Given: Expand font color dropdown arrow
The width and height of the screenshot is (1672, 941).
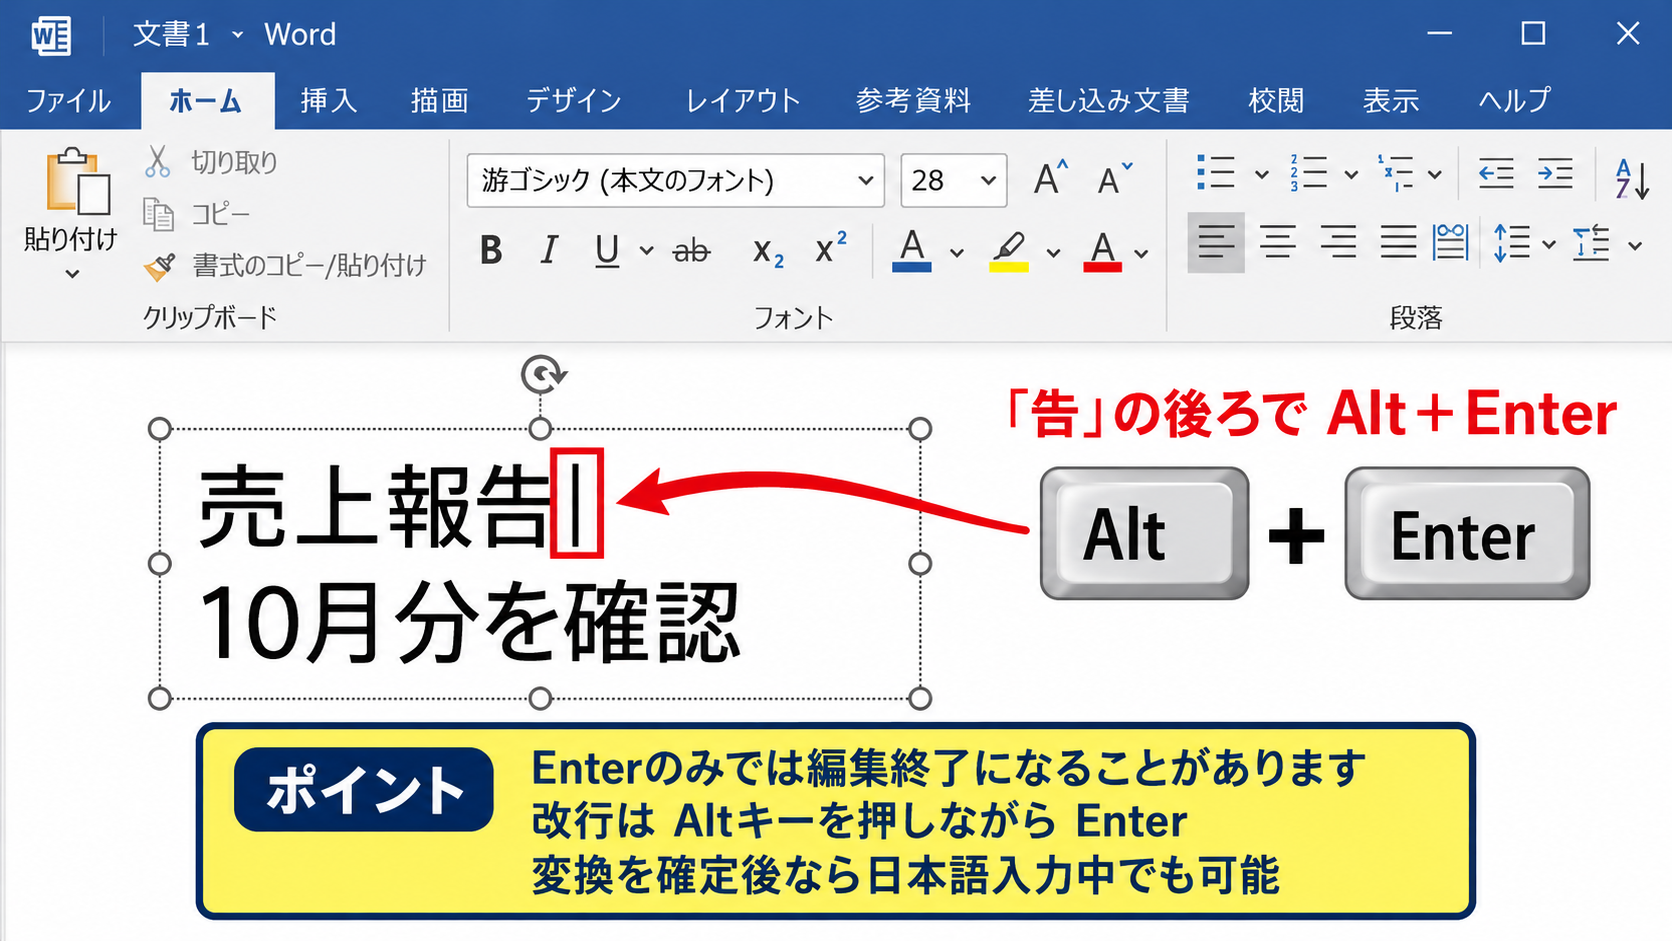Looking at the screenshot, I should tap(1141, 253).
